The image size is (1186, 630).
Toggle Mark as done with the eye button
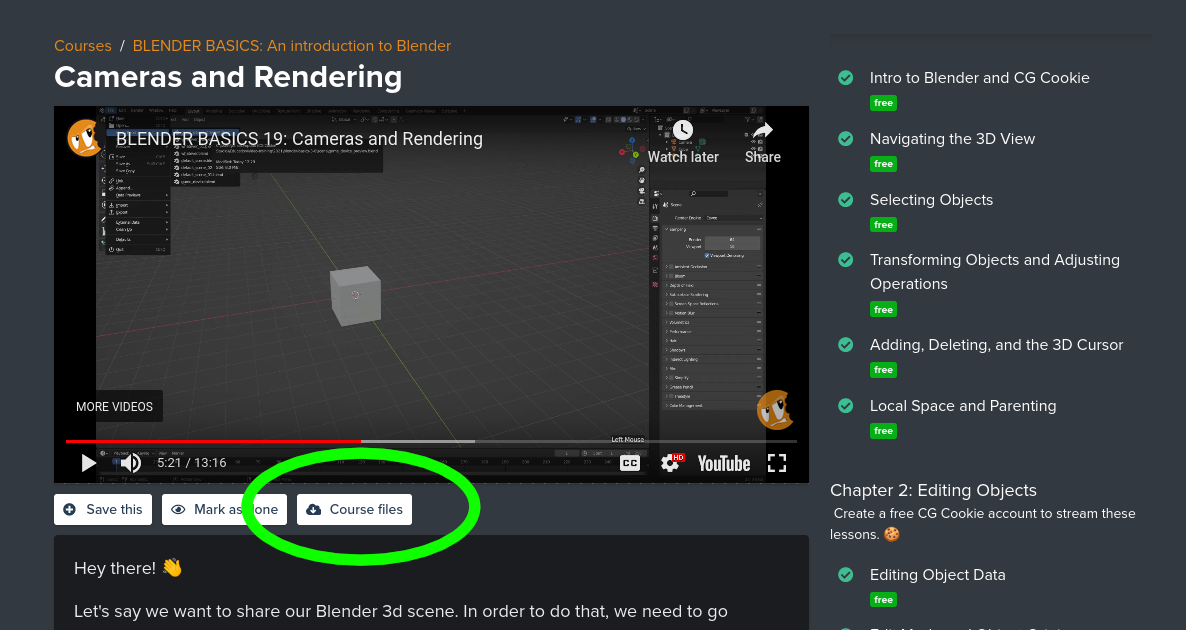coord(225,510)
